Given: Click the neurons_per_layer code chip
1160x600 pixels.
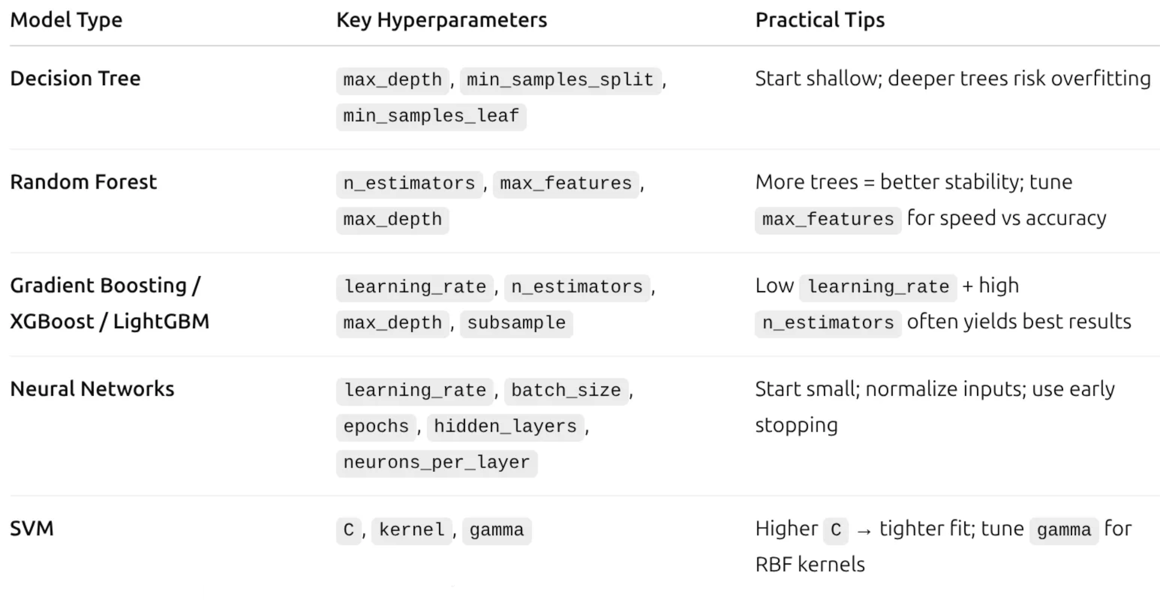Looking at the screenshot, I should click(x=436, y=462).
